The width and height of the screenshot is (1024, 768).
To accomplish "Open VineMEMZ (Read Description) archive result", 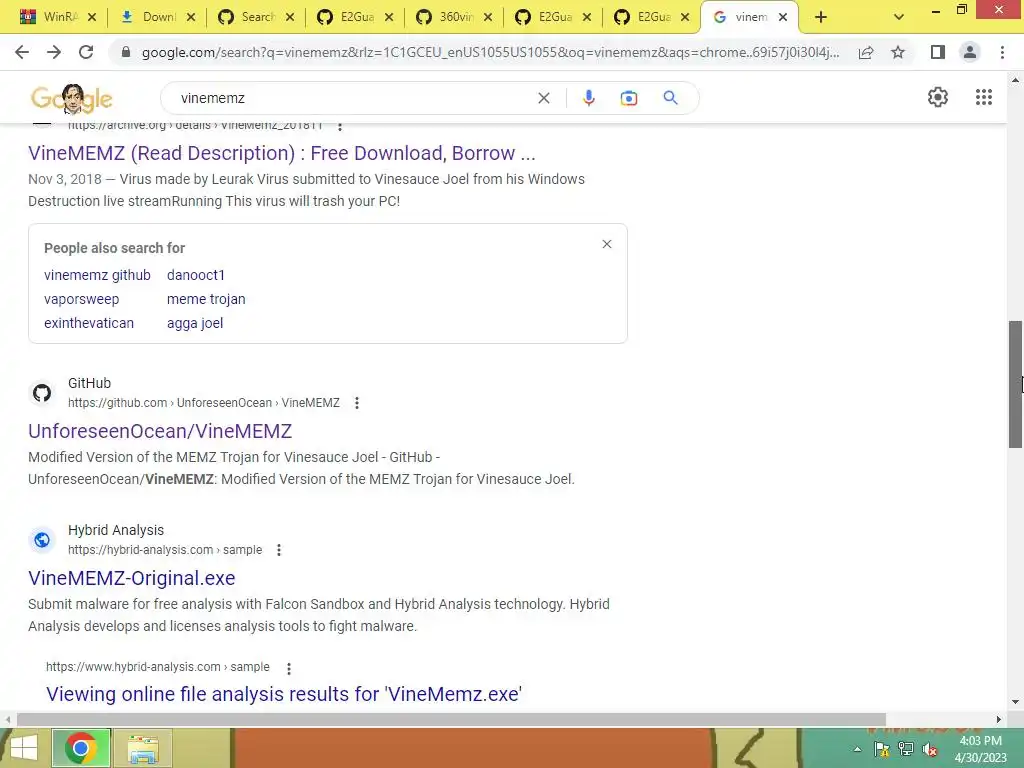I will [281, 153].
